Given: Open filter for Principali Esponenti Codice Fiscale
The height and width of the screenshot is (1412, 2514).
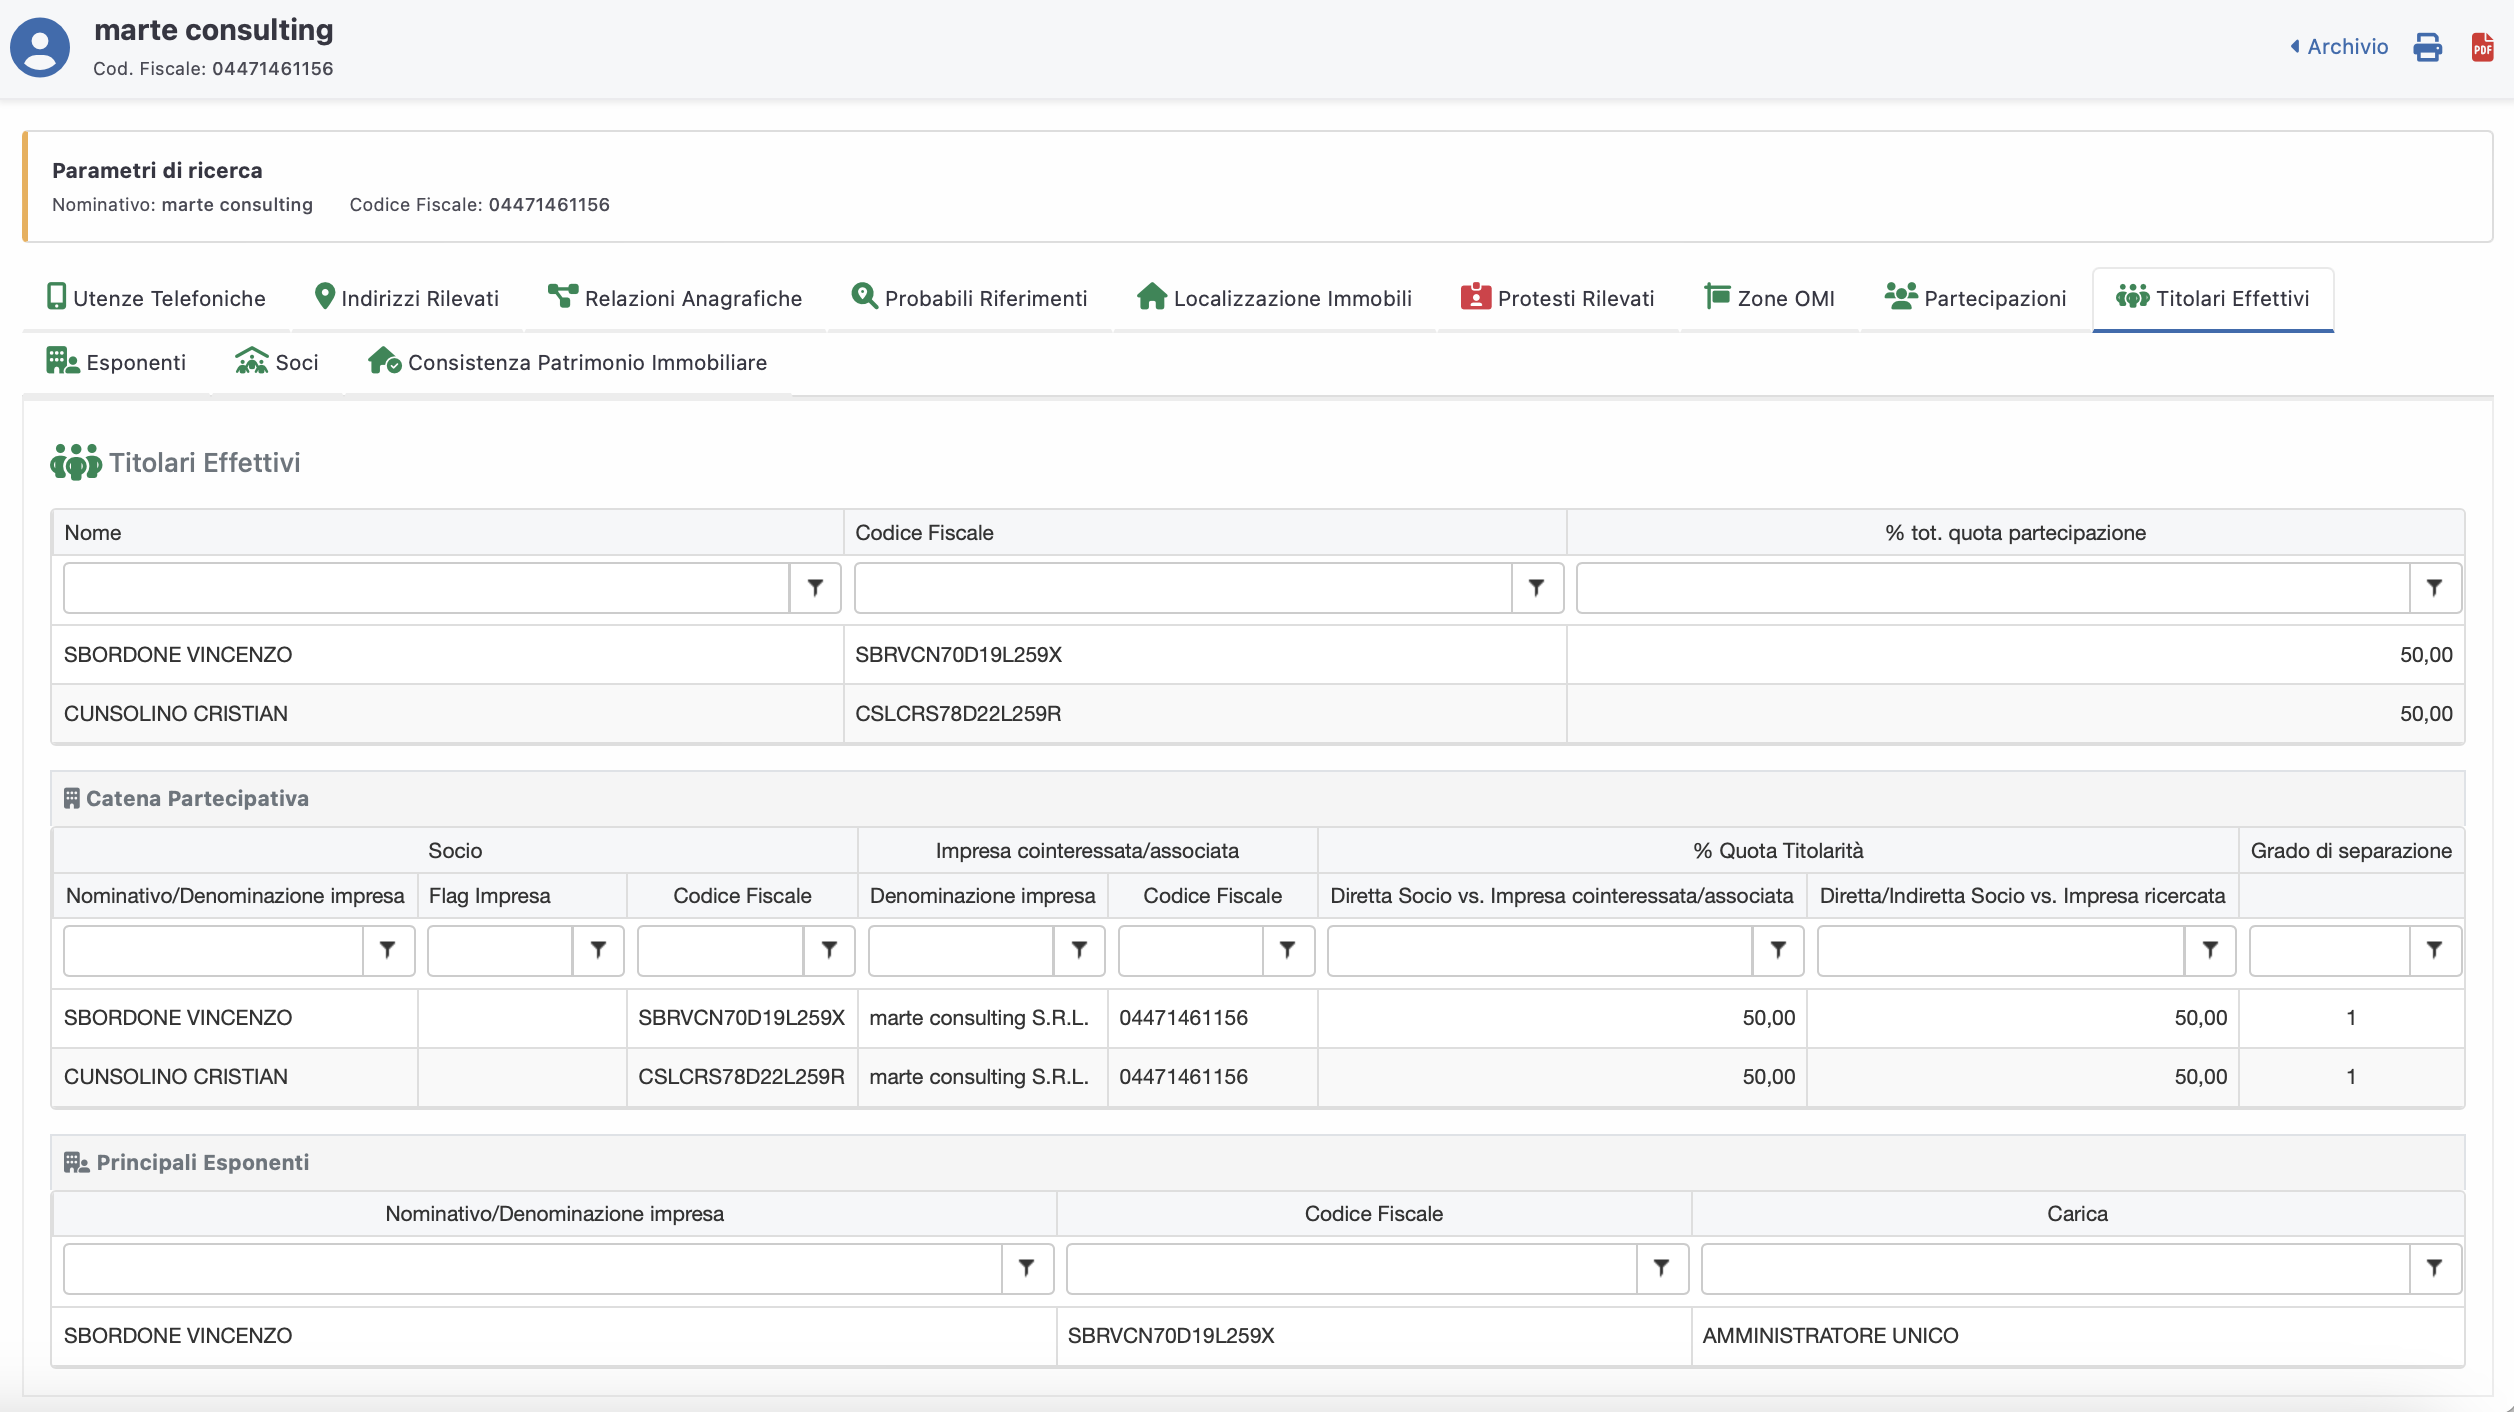Looking at the screenshot, I should (x=1661, y=1268).
